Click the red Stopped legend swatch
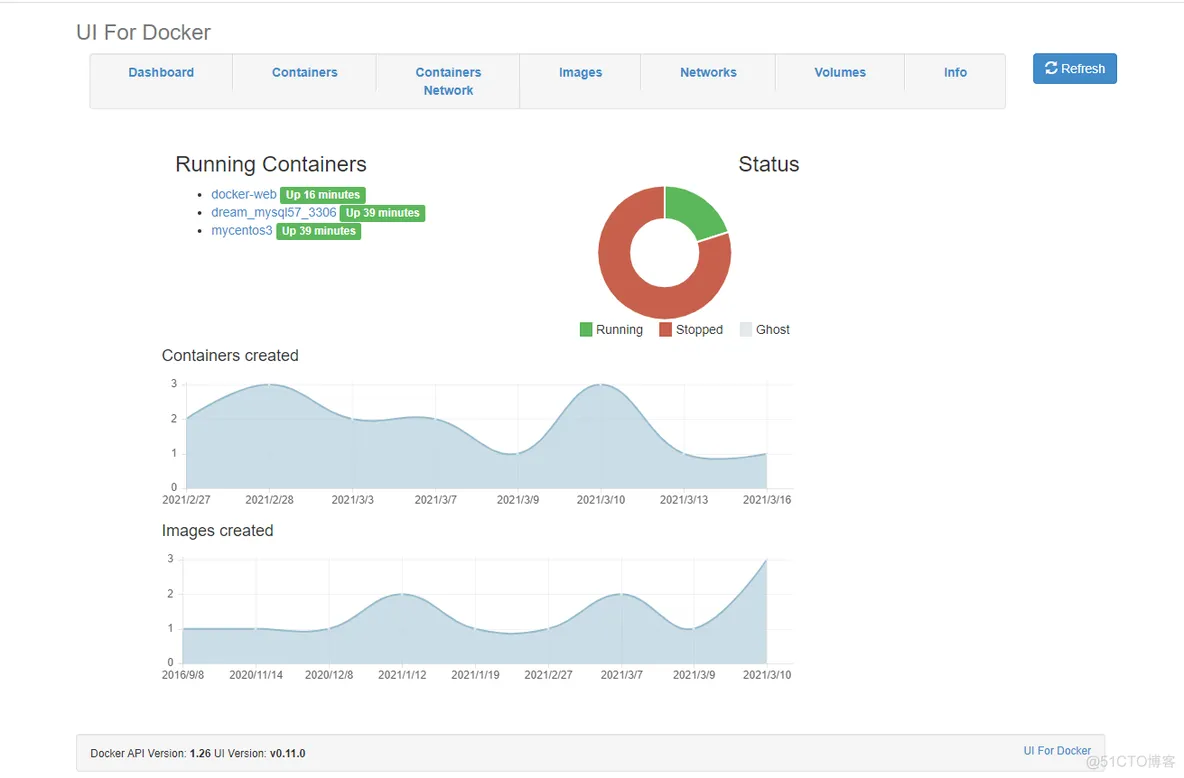Viewport: 1184px width, 778px height. click(665, 329)
